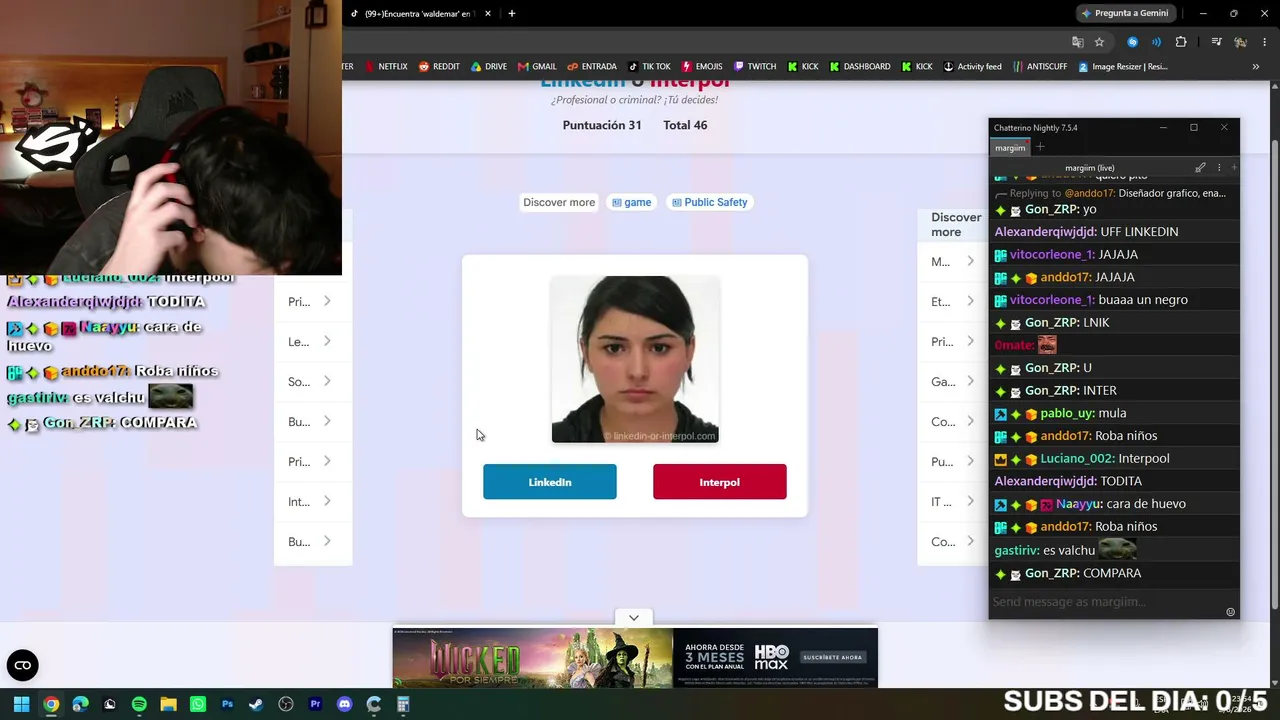Click 'margiim (live)' split header in Chatterino
Image resolution: width=1280 pixels, height=720 pixels.
point(1090,167)
